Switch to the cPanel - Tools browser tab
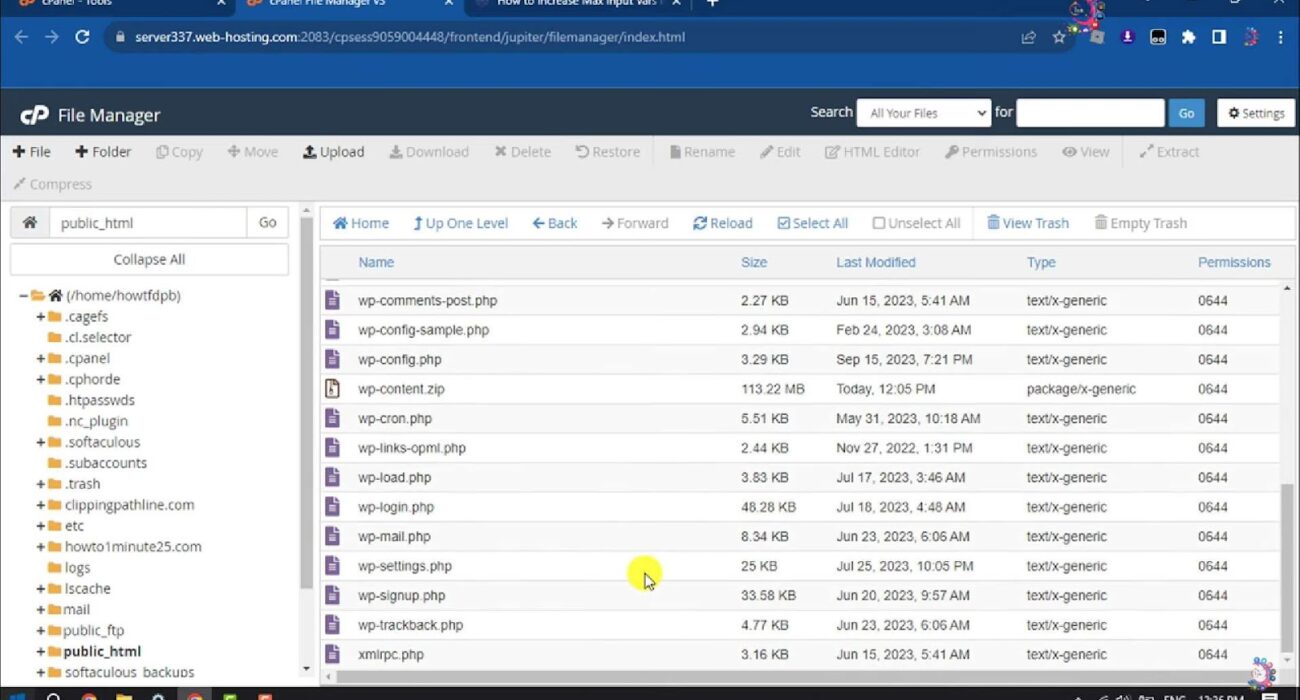 pos(119,5)
